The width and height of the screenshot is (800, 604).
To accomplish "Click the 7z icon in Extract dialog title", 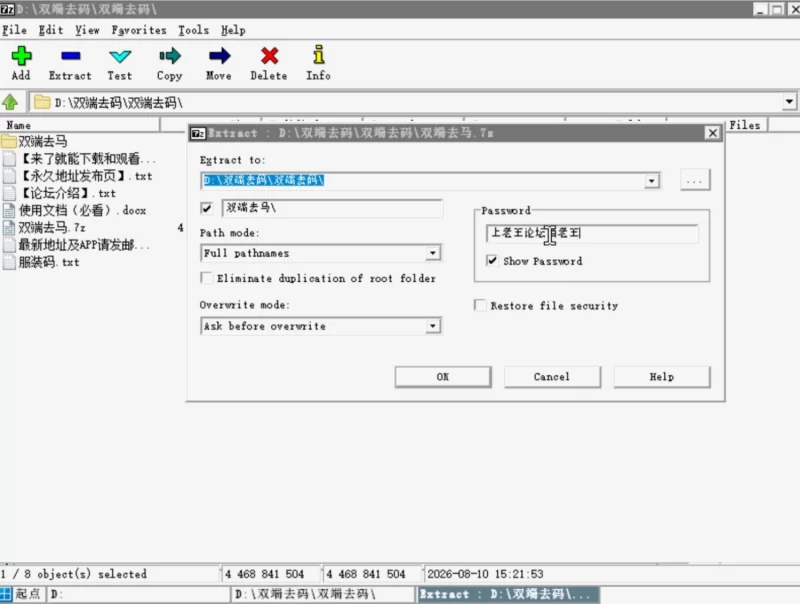I will tap(198, 134).
